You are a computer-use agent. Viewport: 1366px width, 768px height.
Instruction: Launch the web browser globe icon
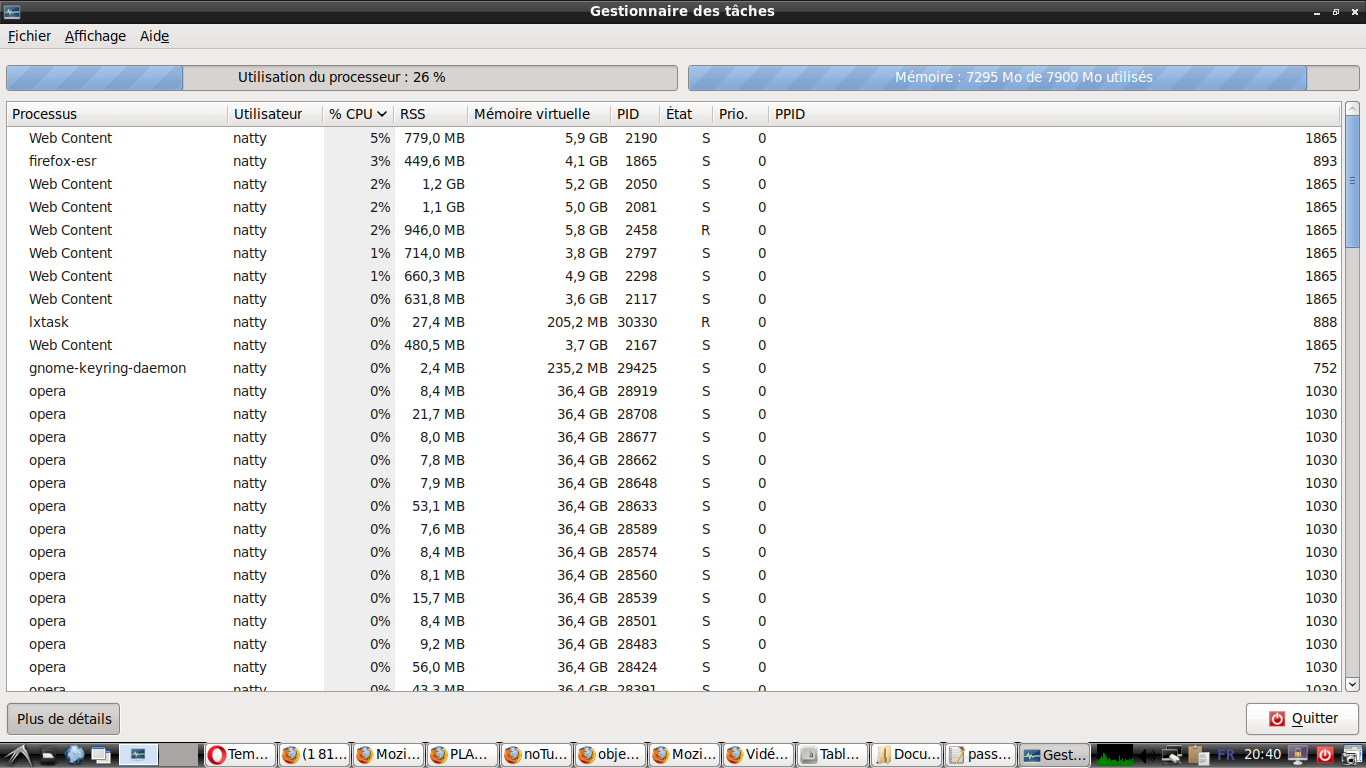tap(75, 755)
